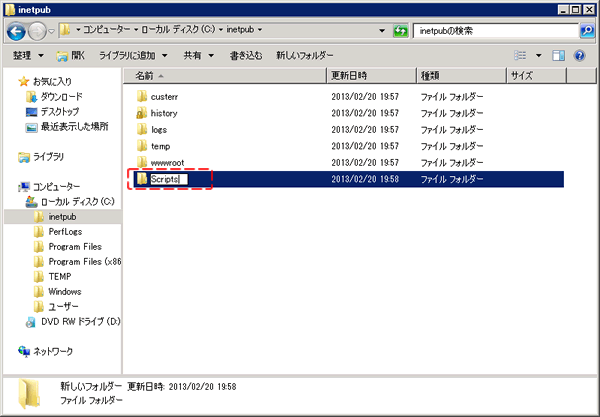600x417 pixels.
Task: Open the 整理 menu
Action: tap(26, 55)
